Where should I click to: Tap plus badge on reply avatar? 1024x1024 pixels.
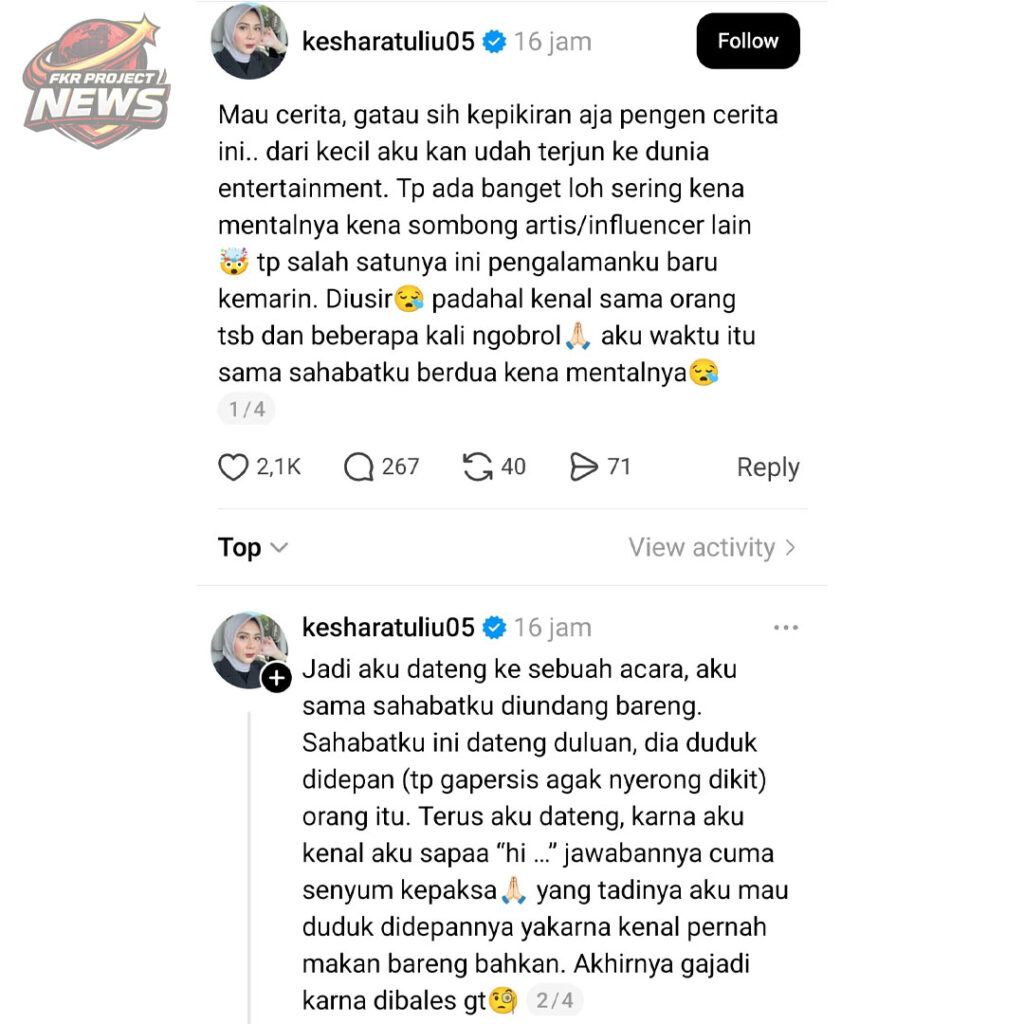pyautogui.click(x=277, y=679)
